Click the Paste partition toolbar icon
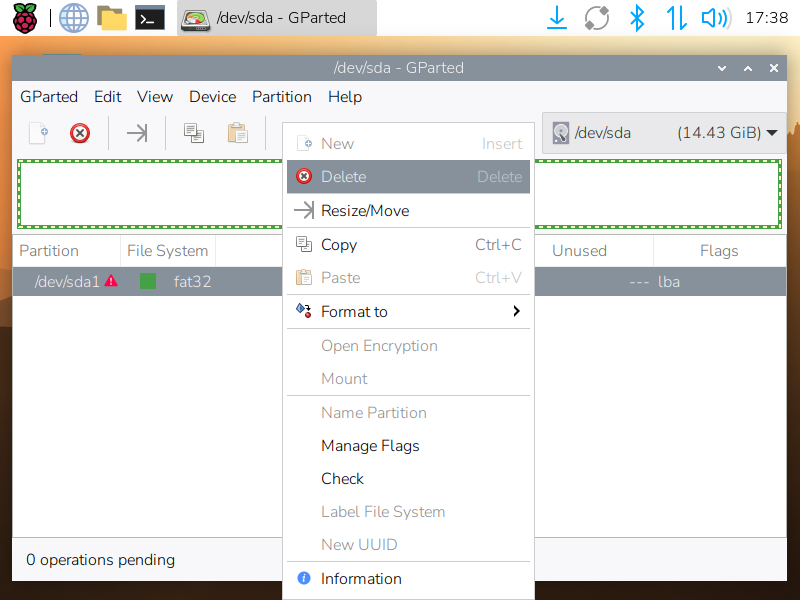This screenshot has height=600, width=800. coord(237,133)
